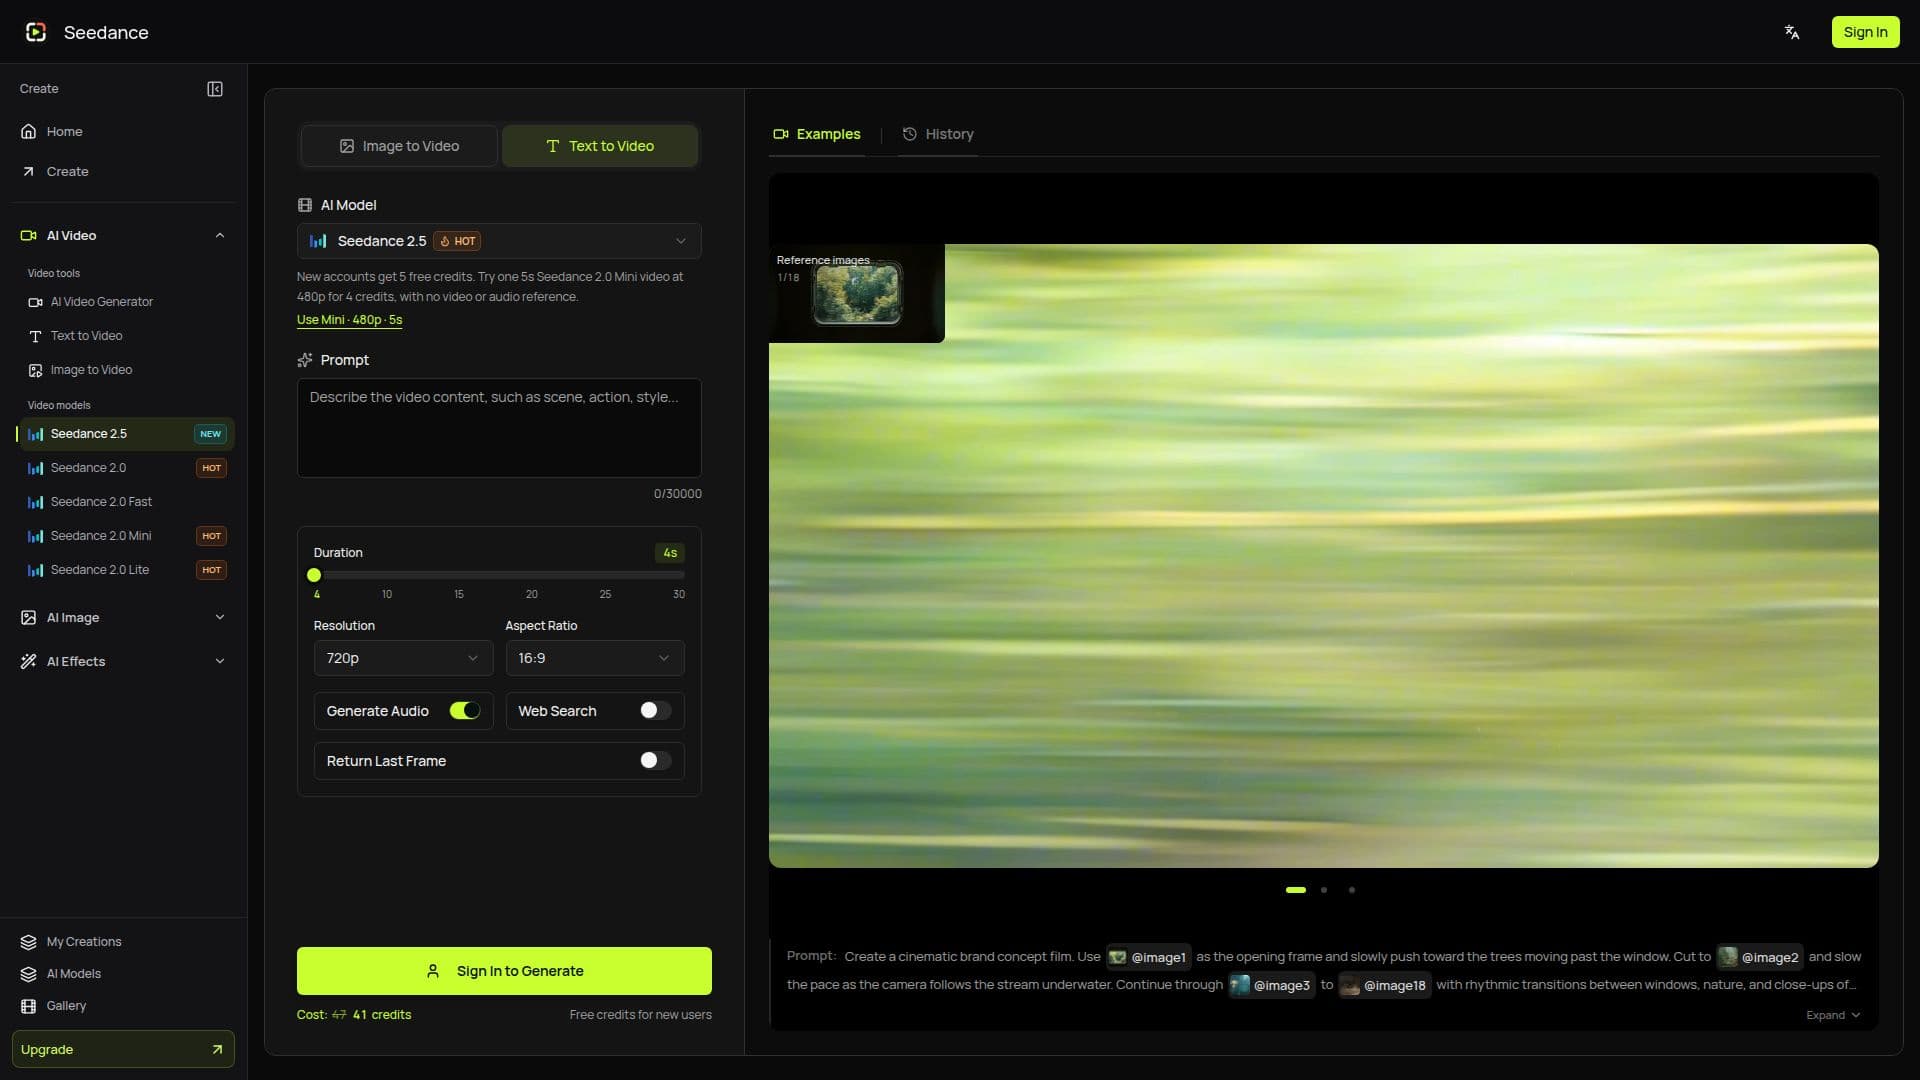Open the Resolution 720p dropdown
The height and width of the screenshot is (1080, 1920).
403,658
